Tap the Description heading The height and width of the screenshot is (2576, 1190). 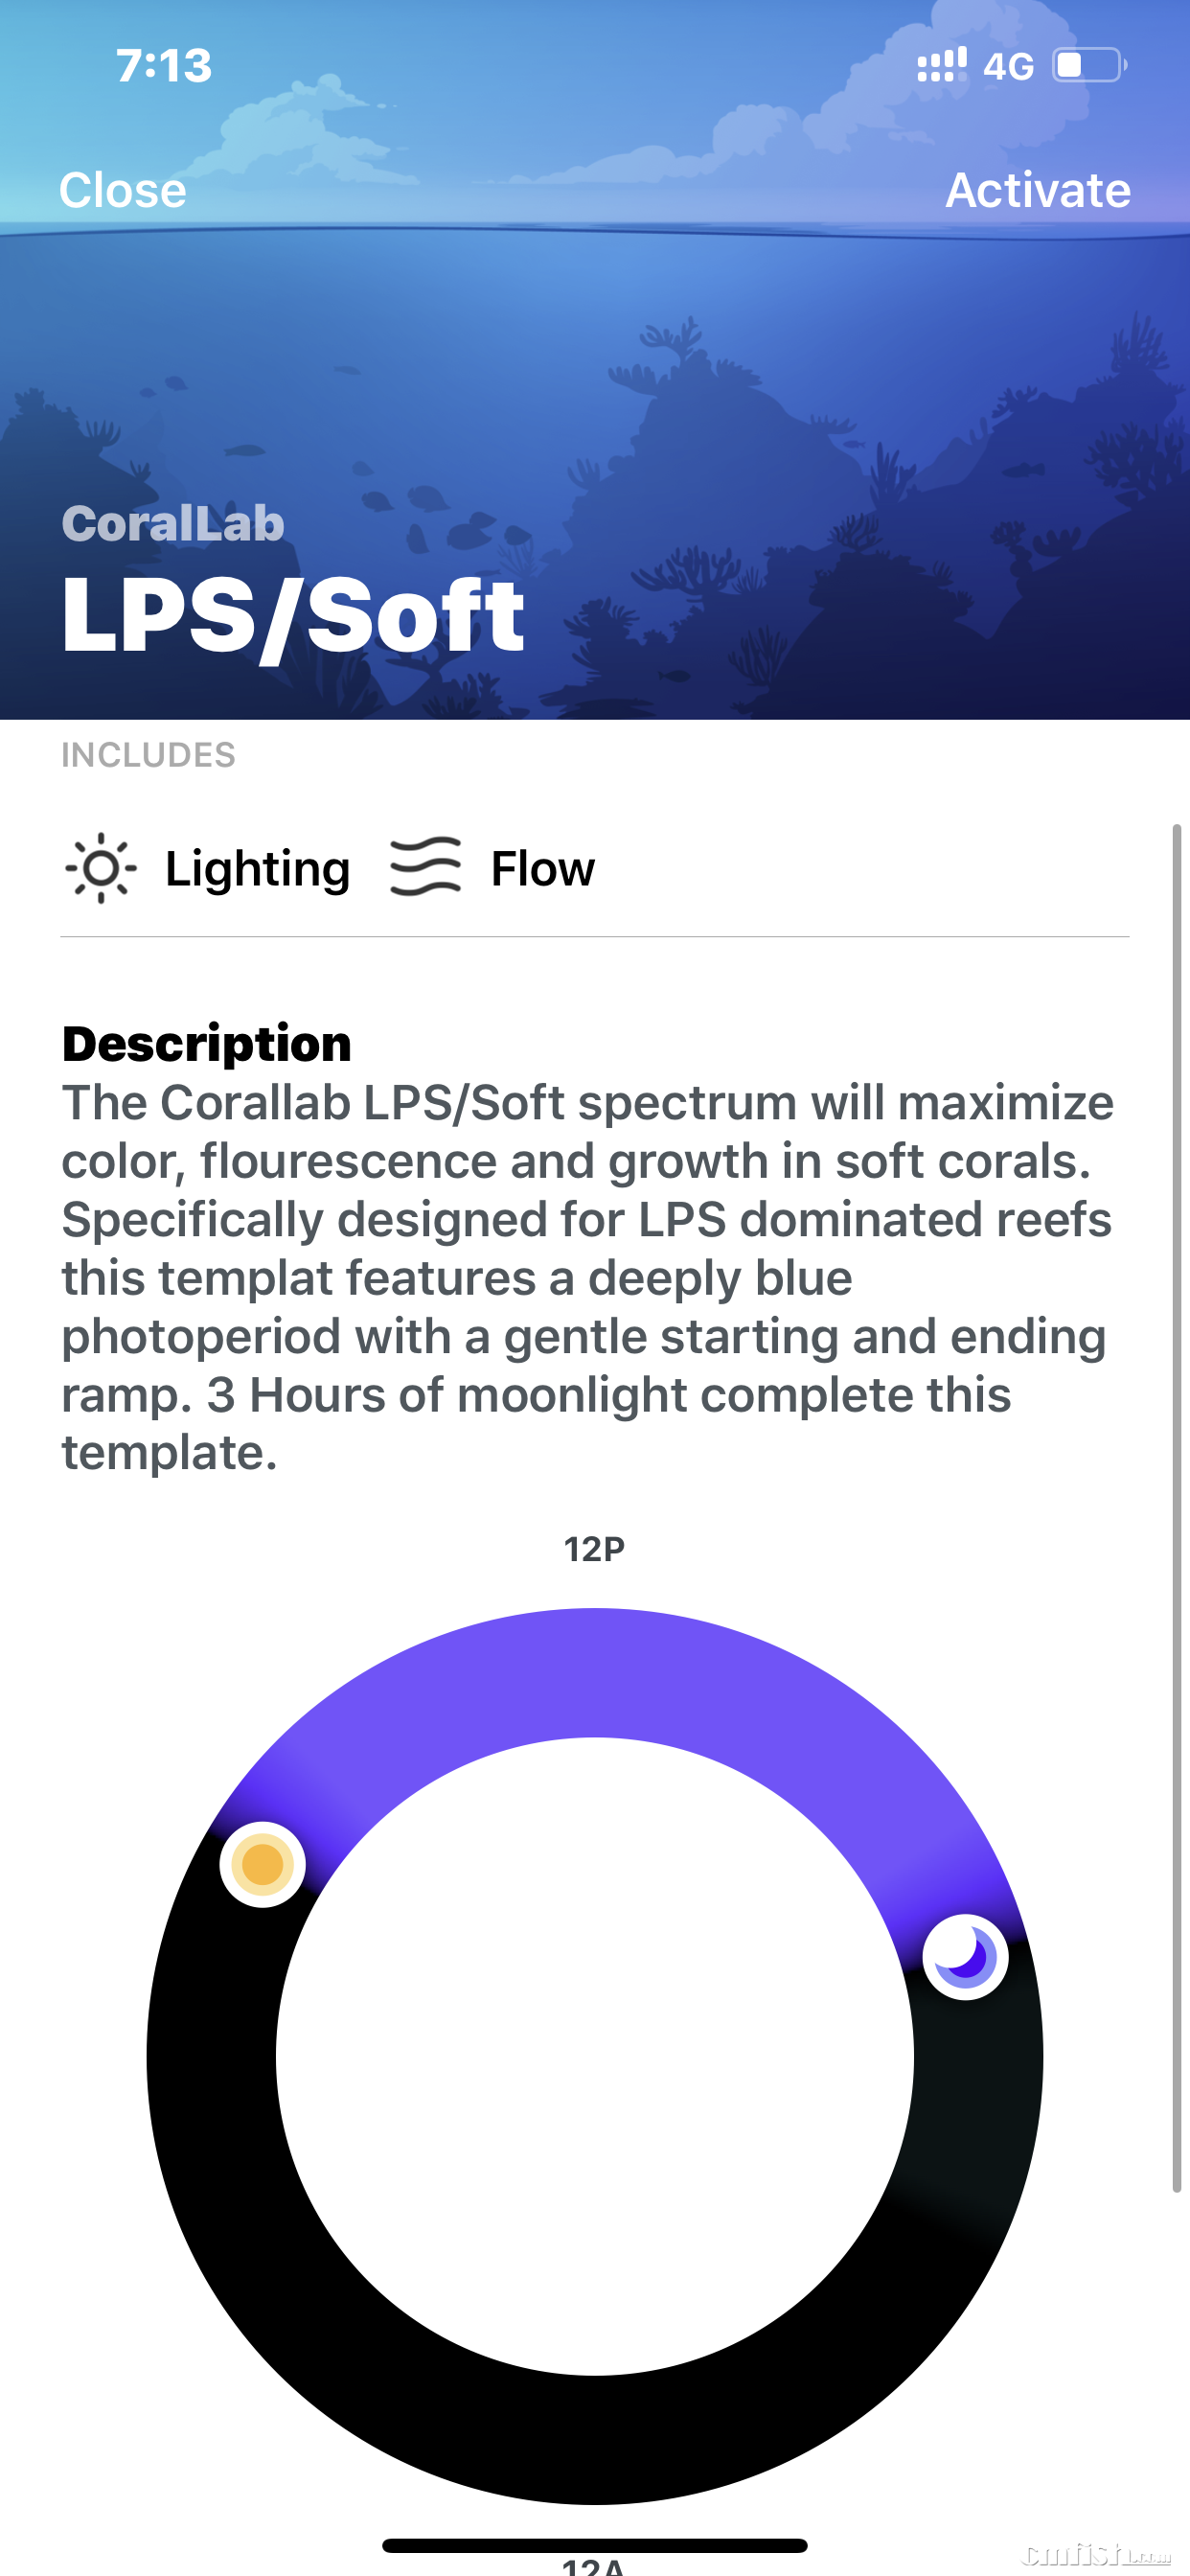click(x=207, y=1044)
